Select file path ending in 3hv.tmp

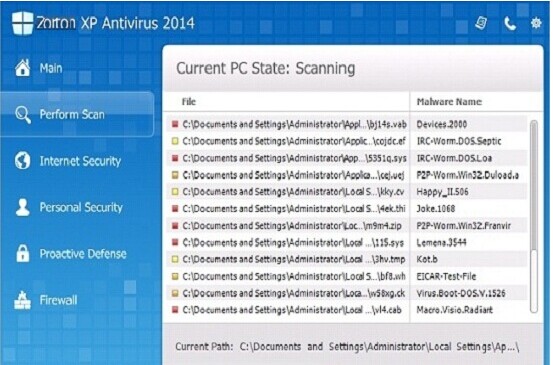coord(294,260)
